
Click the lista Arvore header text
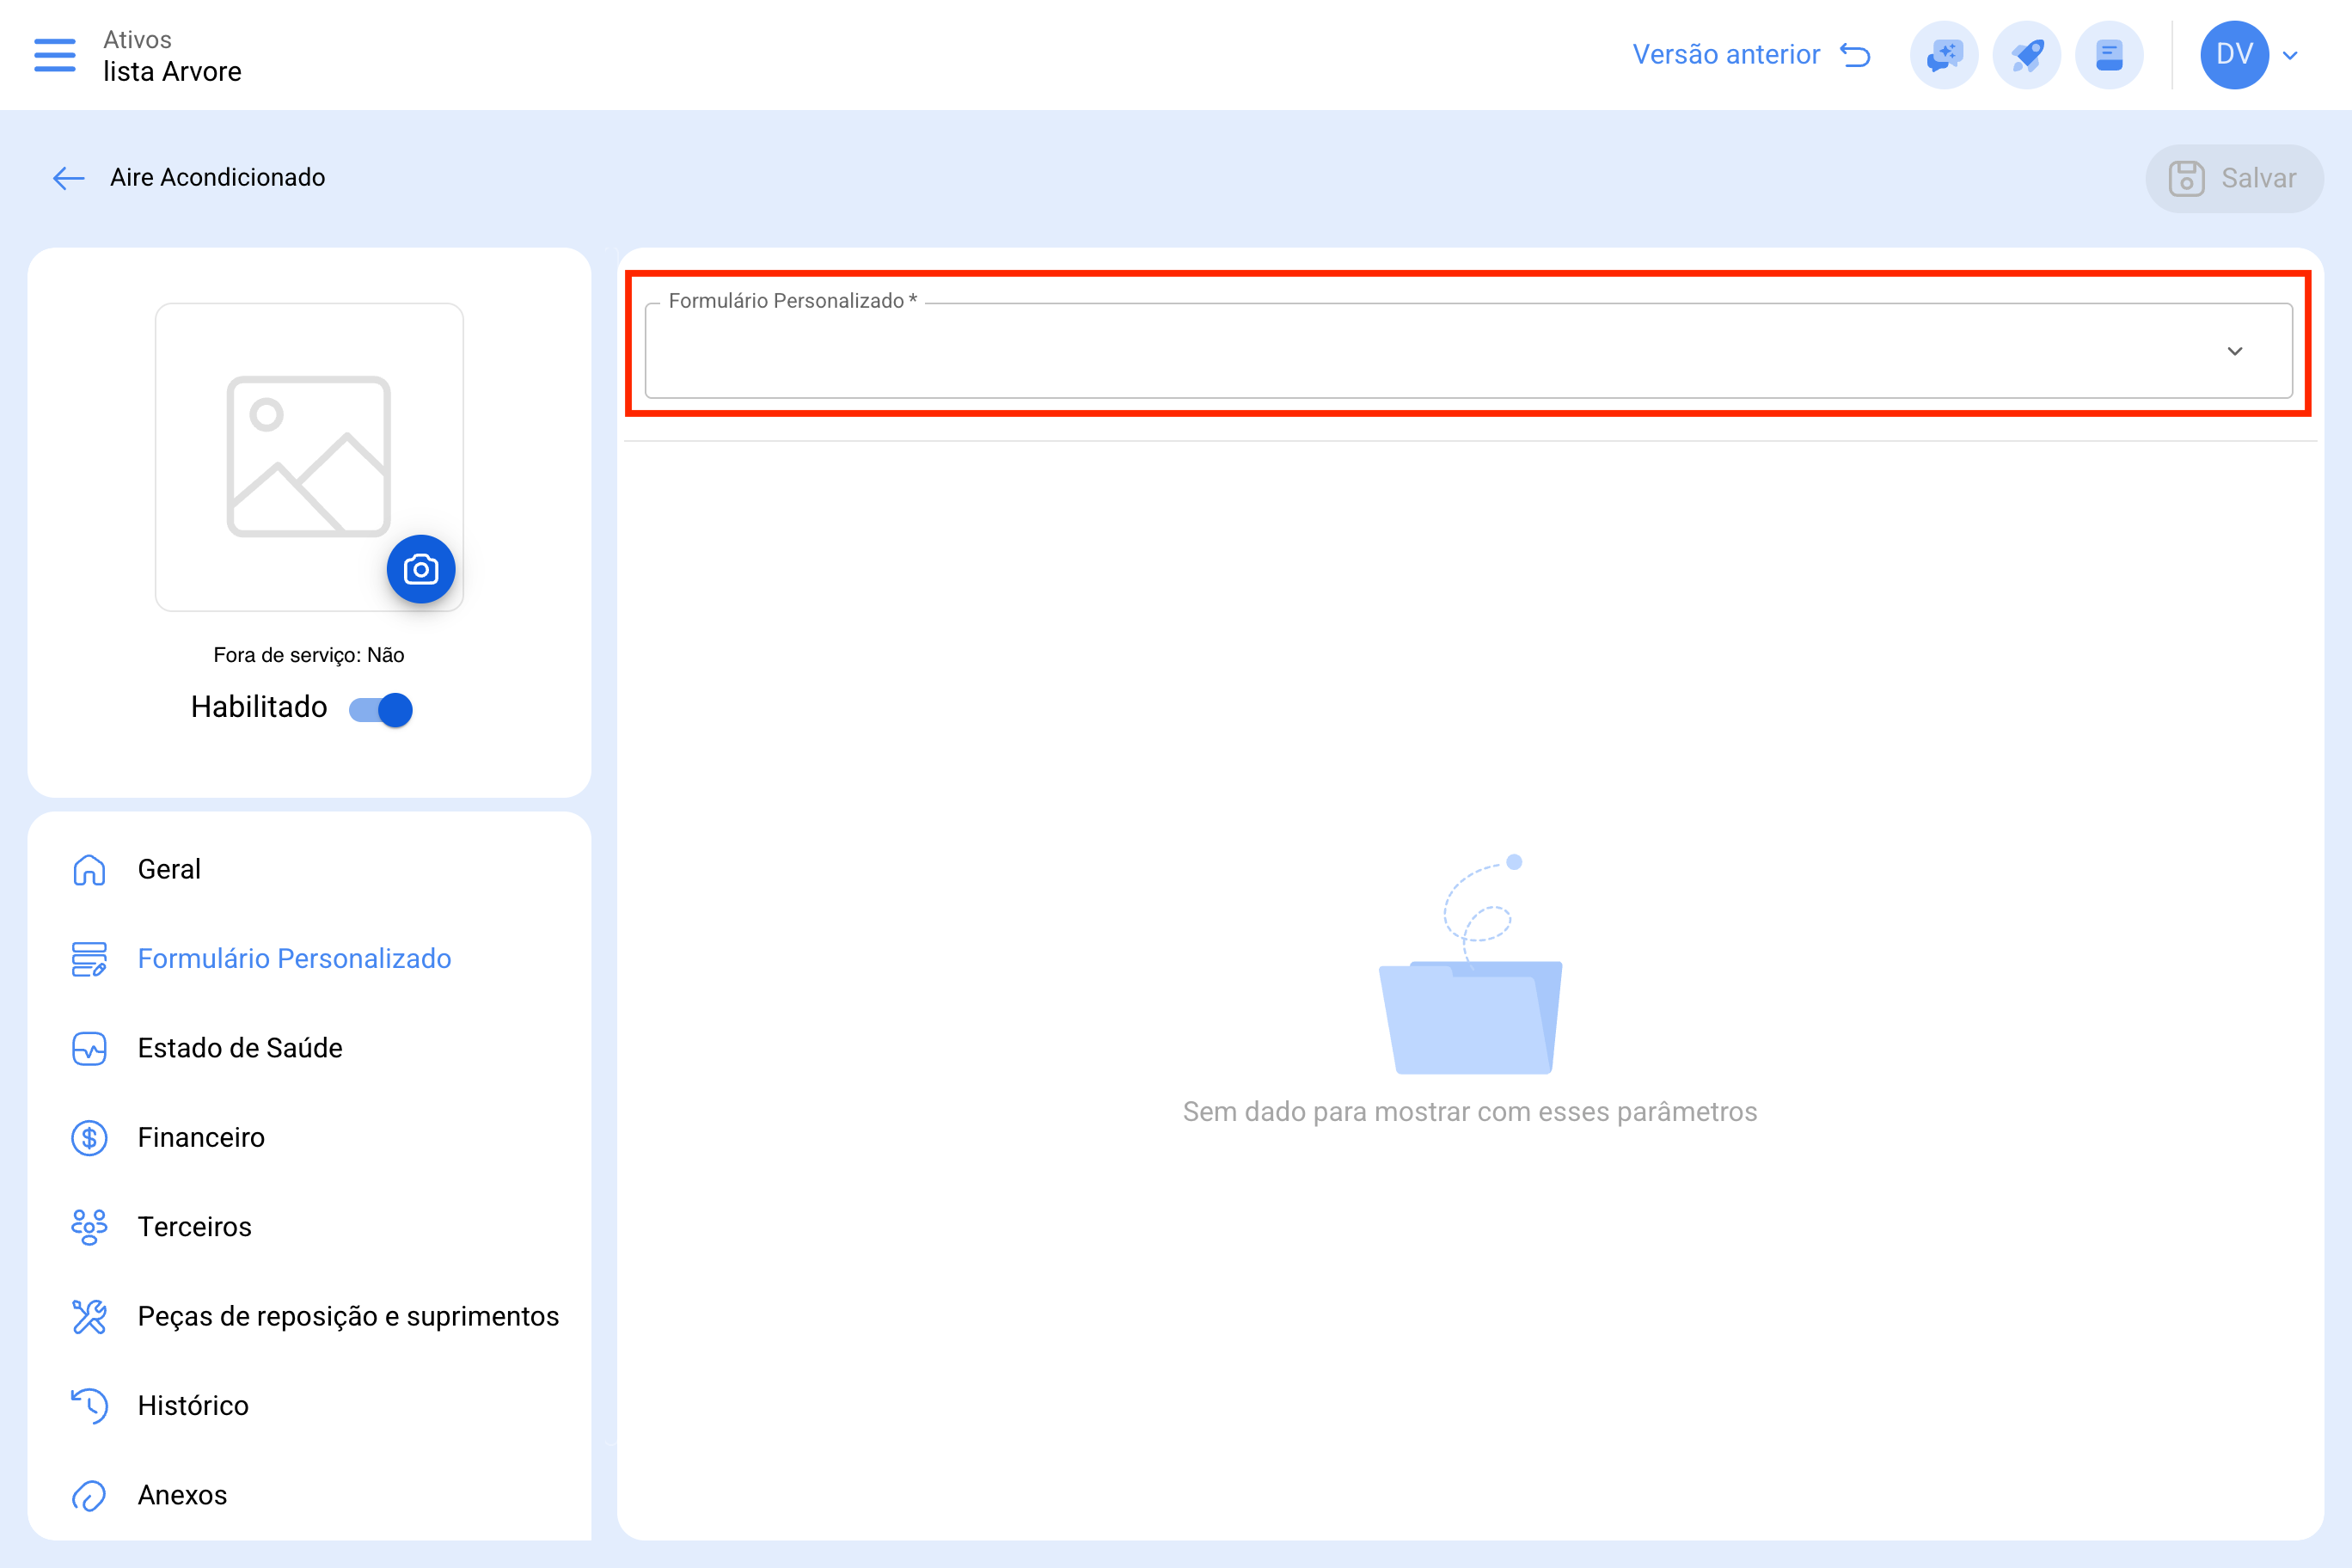(x=172, y=72)
